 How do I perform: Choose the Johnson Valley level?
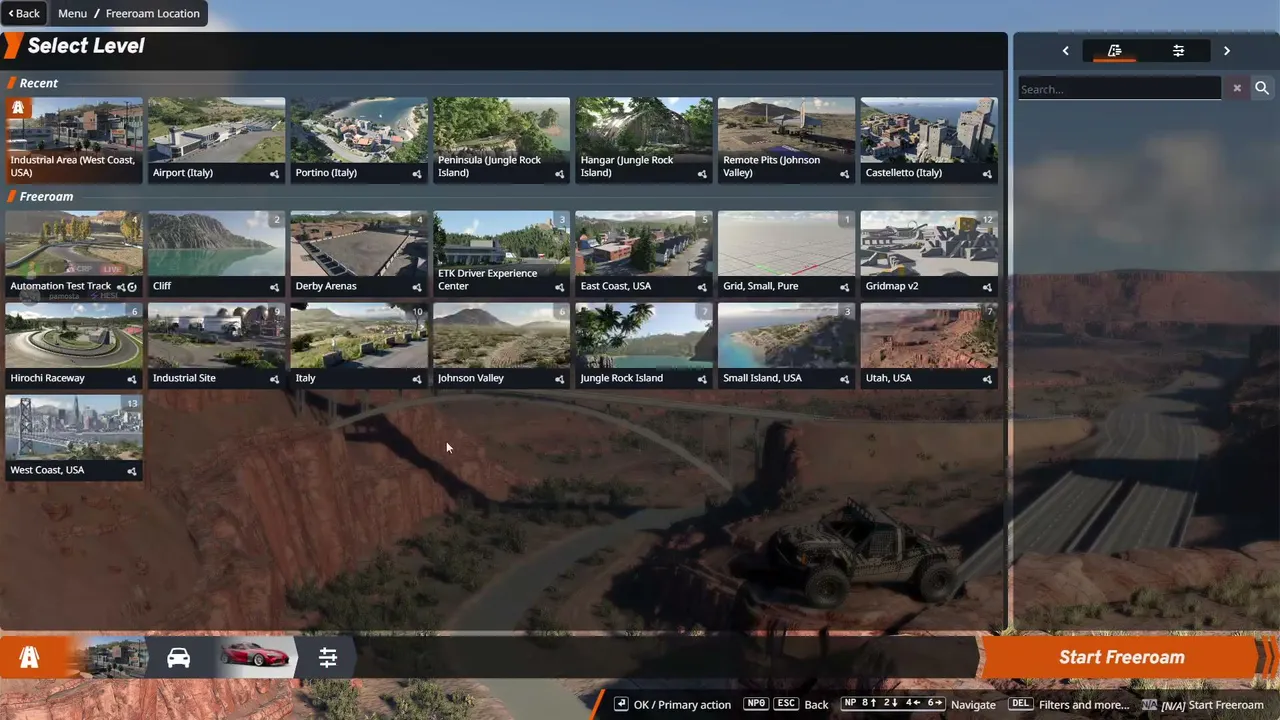(x=501, y=345)
